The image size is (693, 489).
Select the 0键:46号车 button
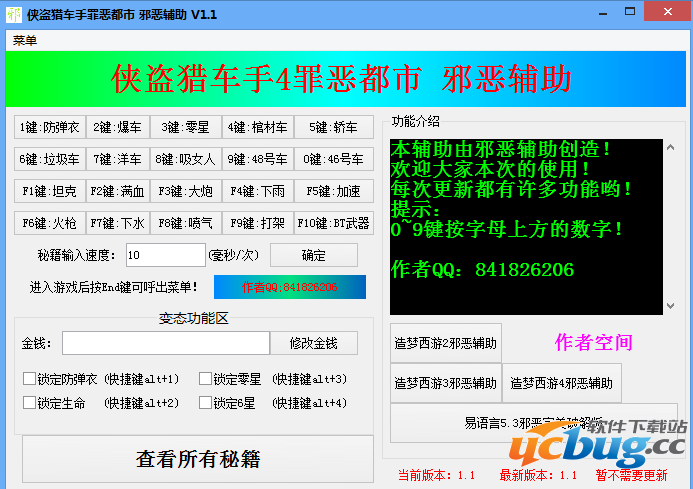334,159
